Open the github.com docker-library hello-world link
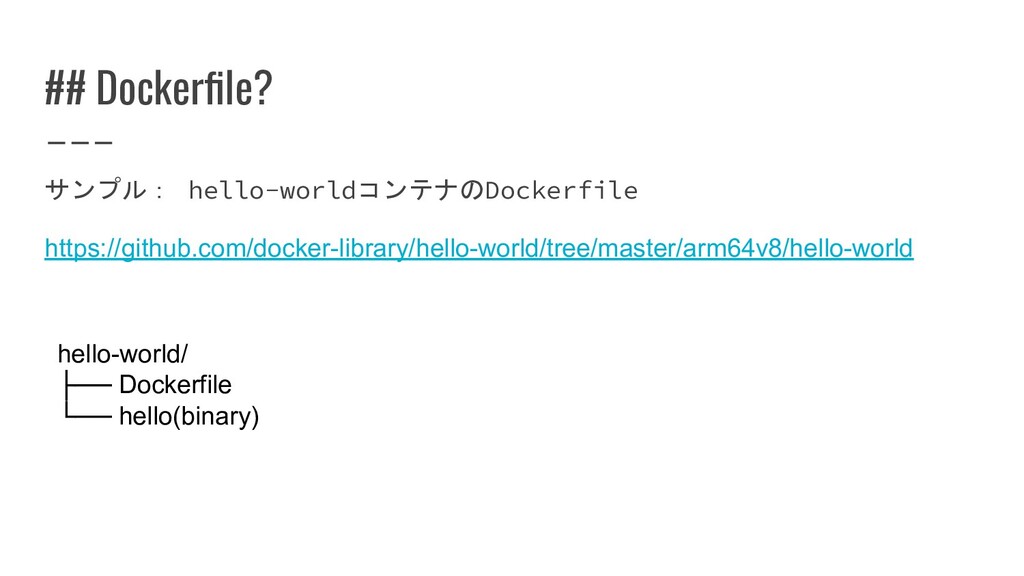1024x576 pixels. tap(479, 249)
